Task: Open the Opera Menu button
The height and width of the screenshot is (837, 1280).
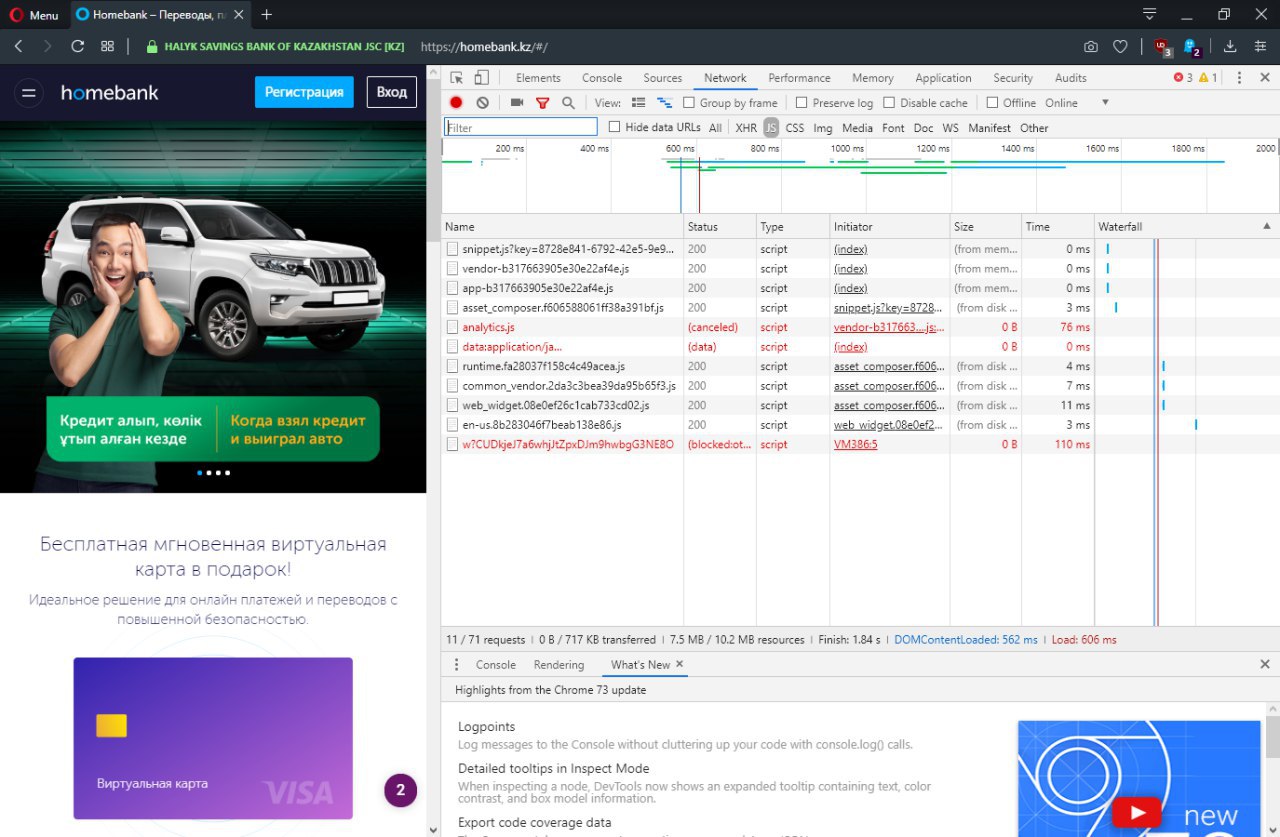Action: 35,15
